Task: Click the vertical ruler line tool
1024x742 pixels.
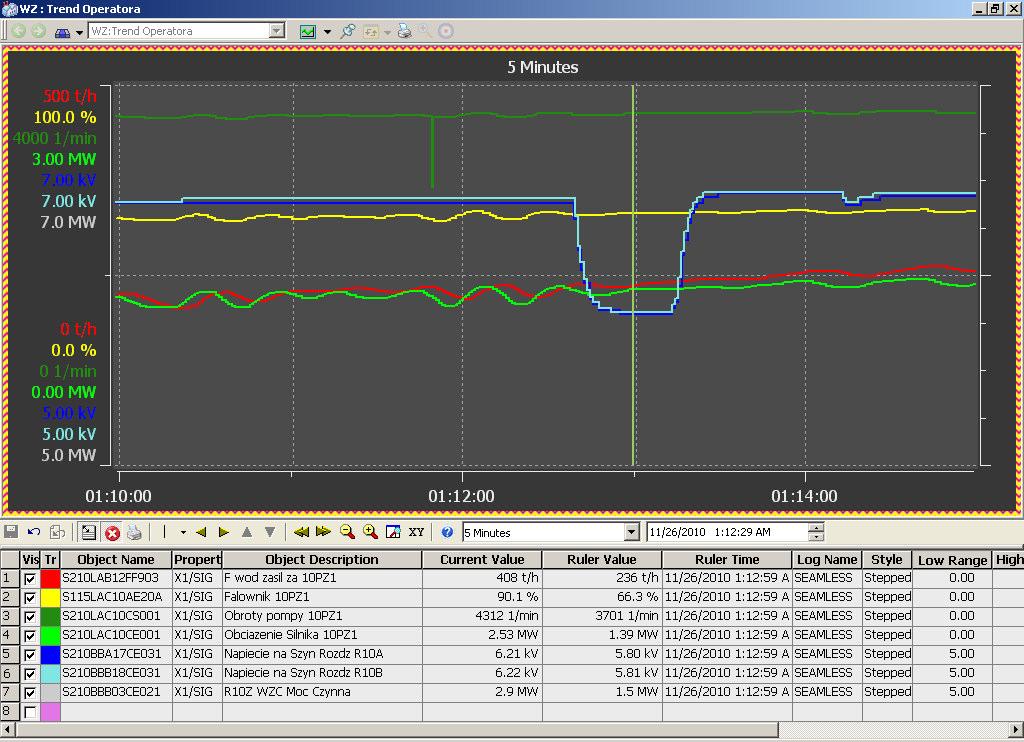Action: [x=165, y=532]
